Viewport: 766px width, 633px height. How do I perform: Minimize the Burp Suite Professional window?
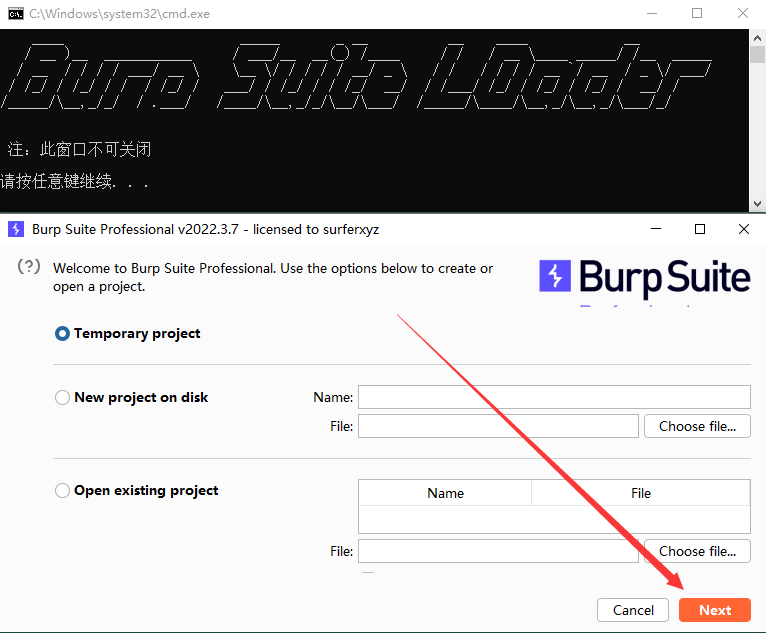(x=656, y=229)
